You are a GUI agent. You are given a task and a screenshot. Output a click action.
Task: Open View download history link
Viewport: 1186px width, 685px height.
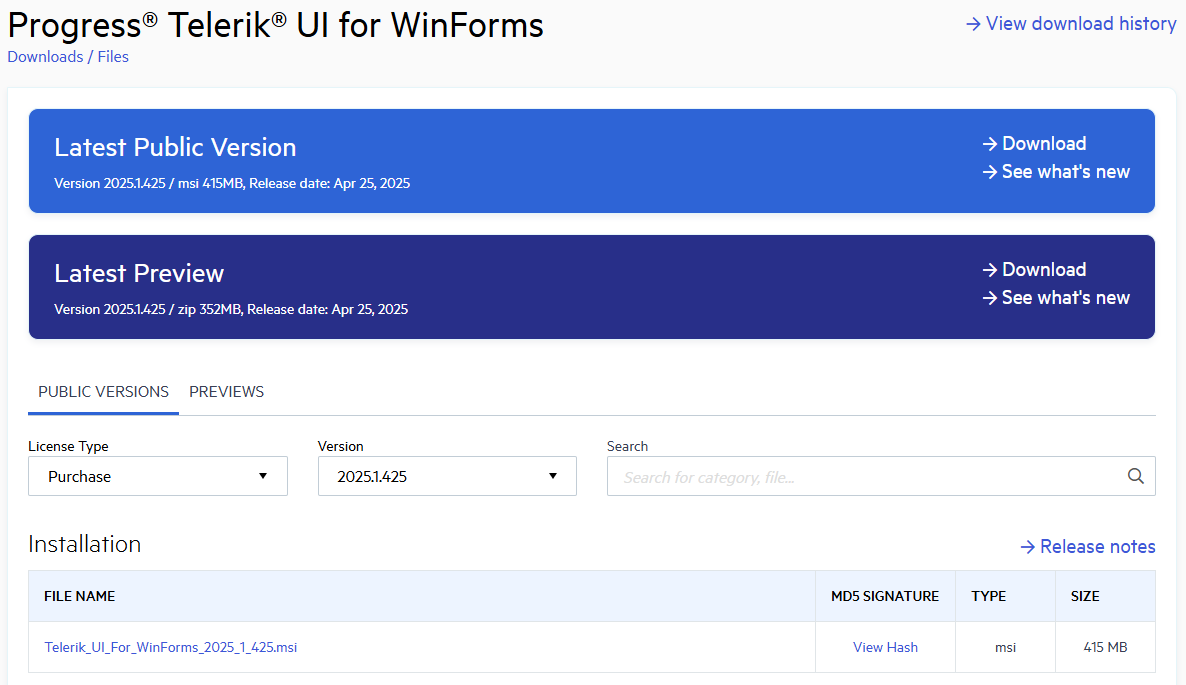point(1071,23)
